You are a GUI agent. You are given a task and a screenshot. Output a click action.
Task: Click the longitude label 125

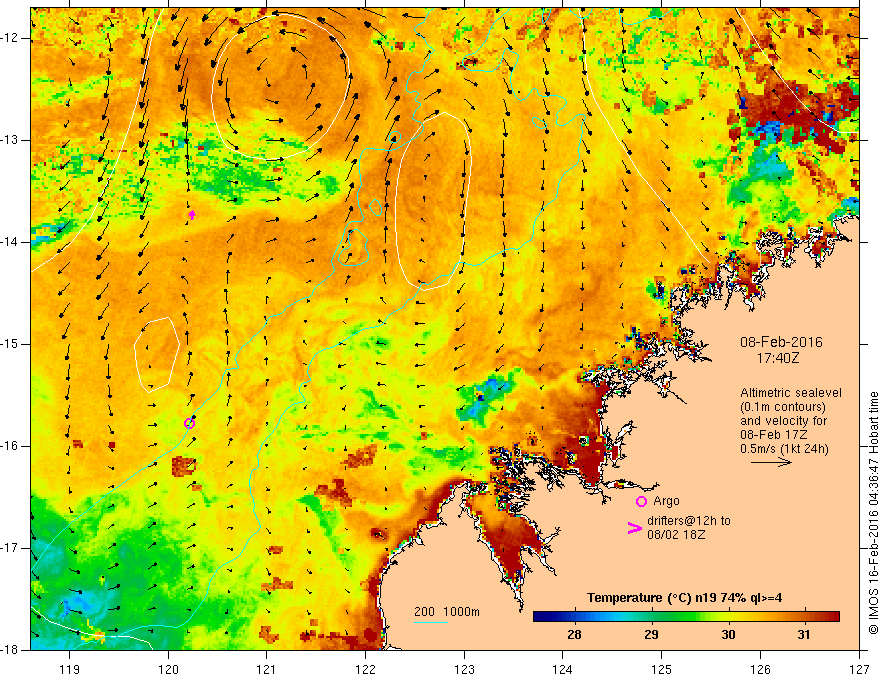(x=662, y=669)
